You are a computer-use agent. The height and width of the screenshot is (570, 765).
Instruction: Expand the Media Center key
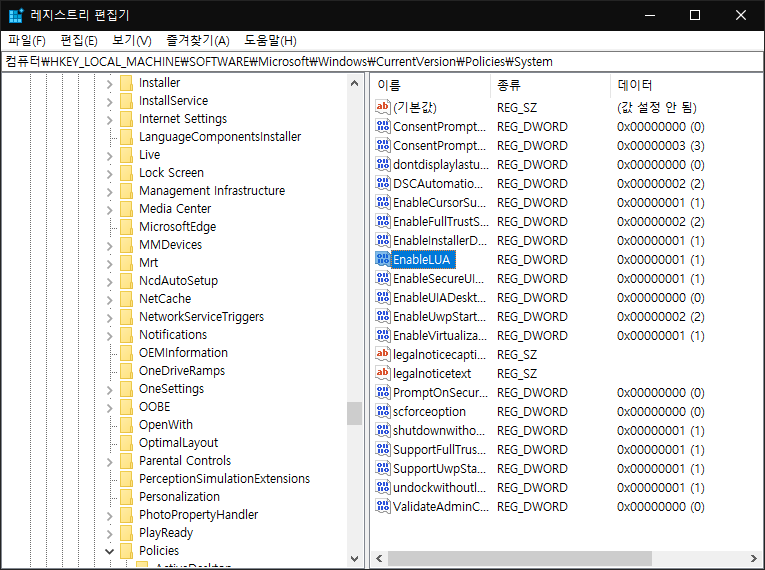(x=110, y=210)
